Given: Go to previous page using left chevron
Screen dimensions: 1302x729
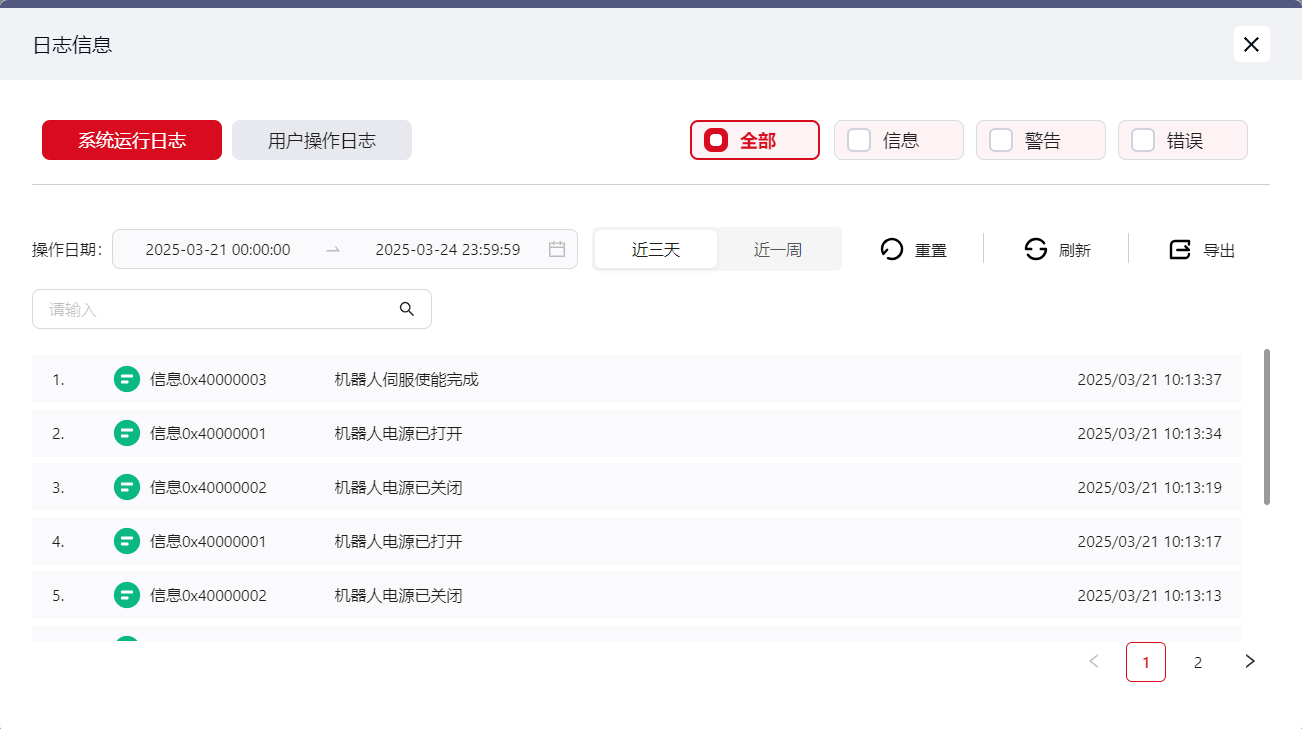Looking at the screenshot, I should tap(1094, 661).
